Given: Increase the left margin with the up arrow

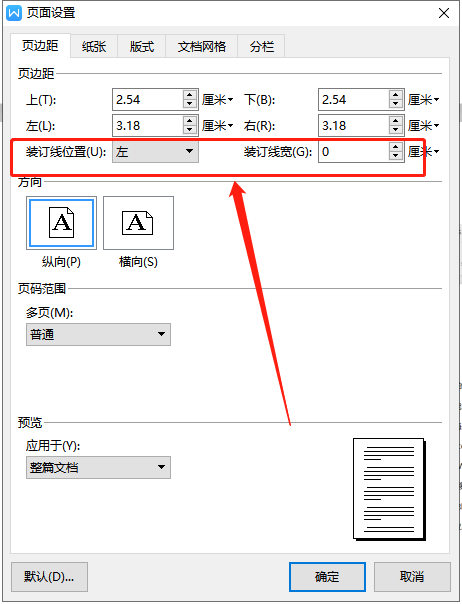Looking at the screenshot, I should point(190,121).
